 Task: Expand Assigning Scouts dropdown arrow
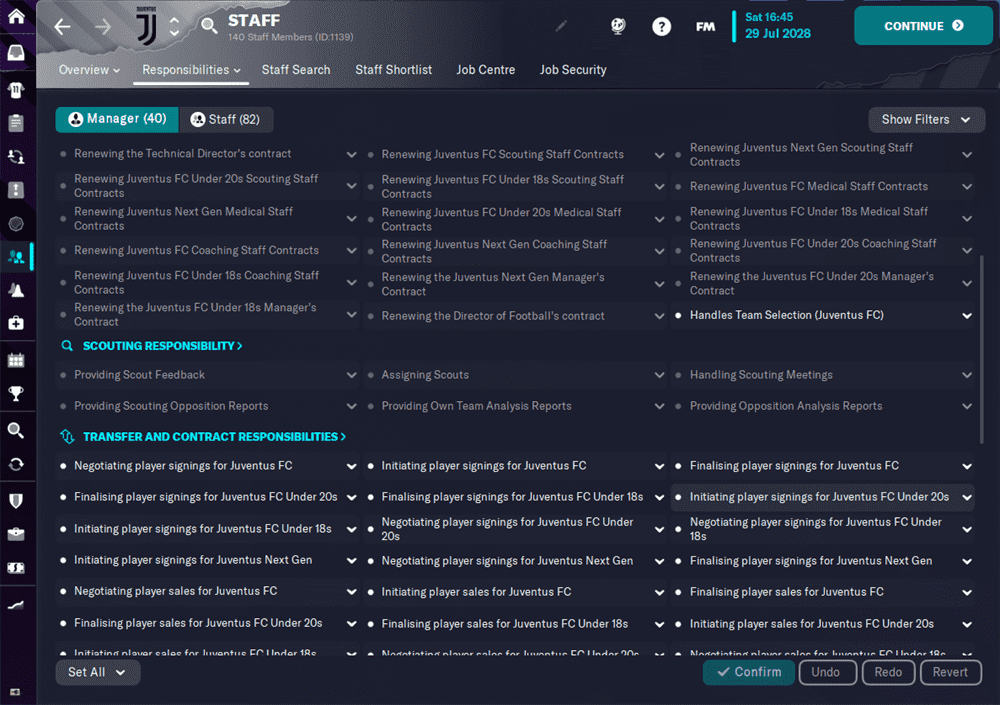659,375
